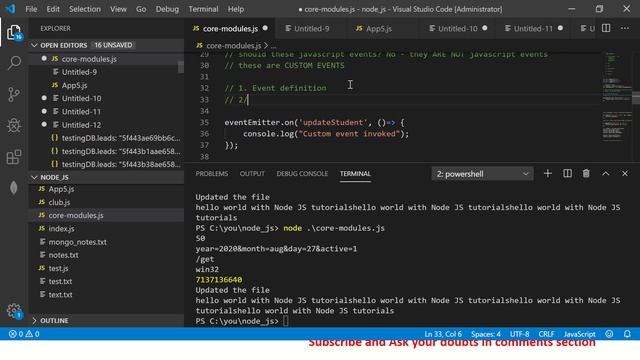Click the VS Code logo icon
This screenshot has height=360, width=640.
10,9
